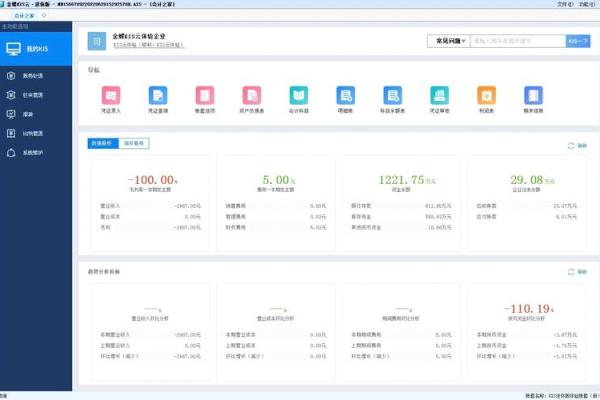This screenshot has width=600, height=400.
Task: Click the 销售费用 row in expense card
Action: [x=276, y=206]
